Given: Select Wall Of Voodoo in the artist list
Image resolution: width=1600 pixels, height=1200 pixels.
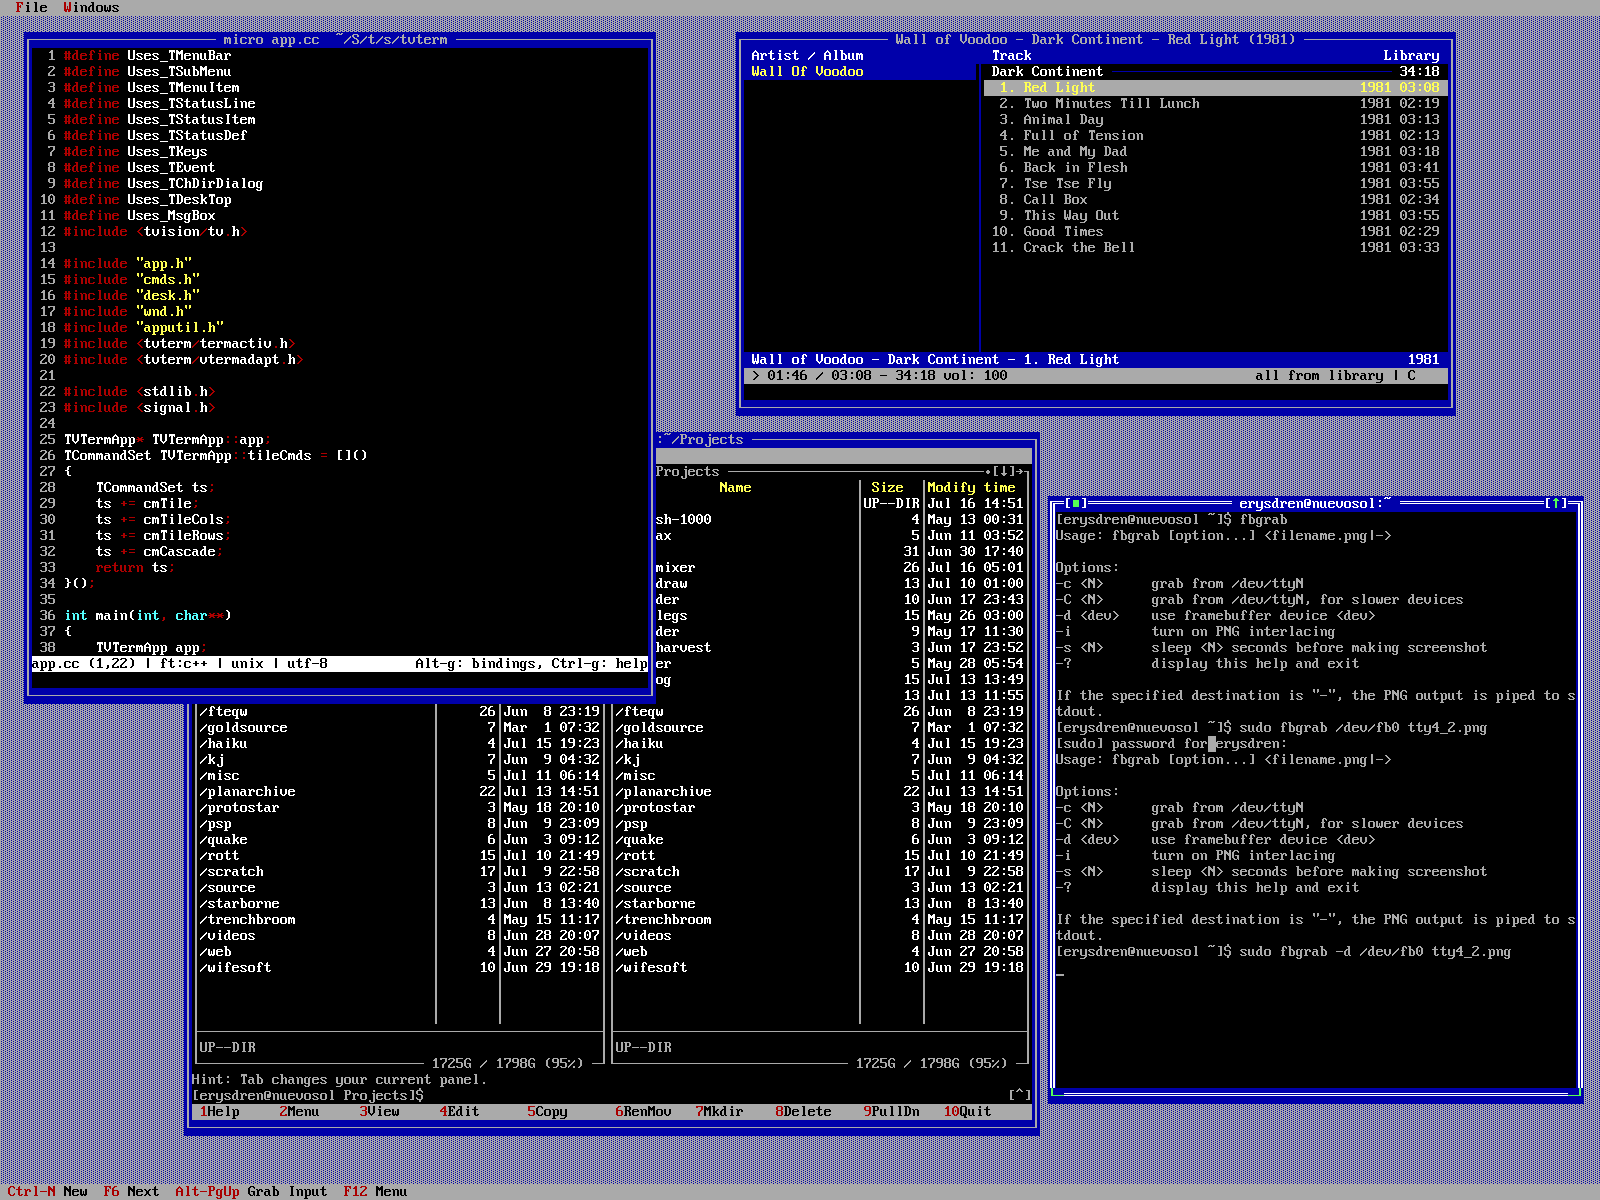Looking at the screenshot, I should (807, 72).
